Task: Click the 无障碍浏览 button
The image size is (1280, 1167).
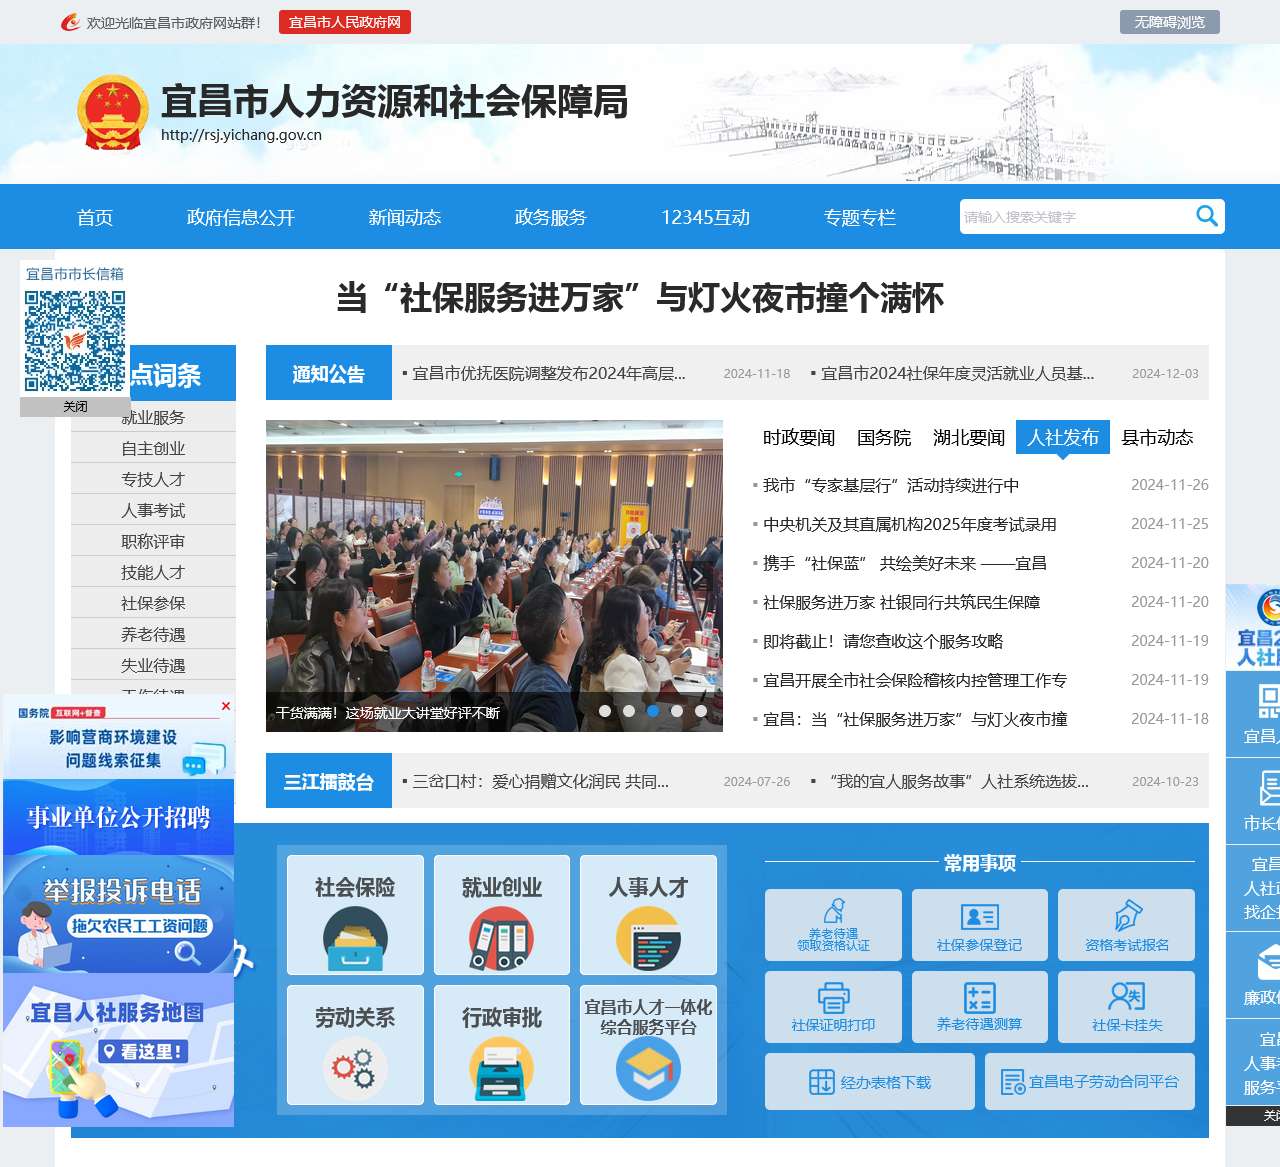Action: click(1169, 22)
